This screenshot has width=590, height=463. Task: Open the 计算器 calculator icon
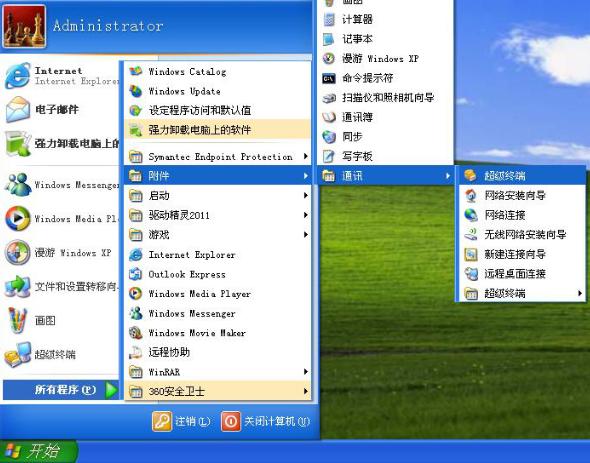[329, 19]
